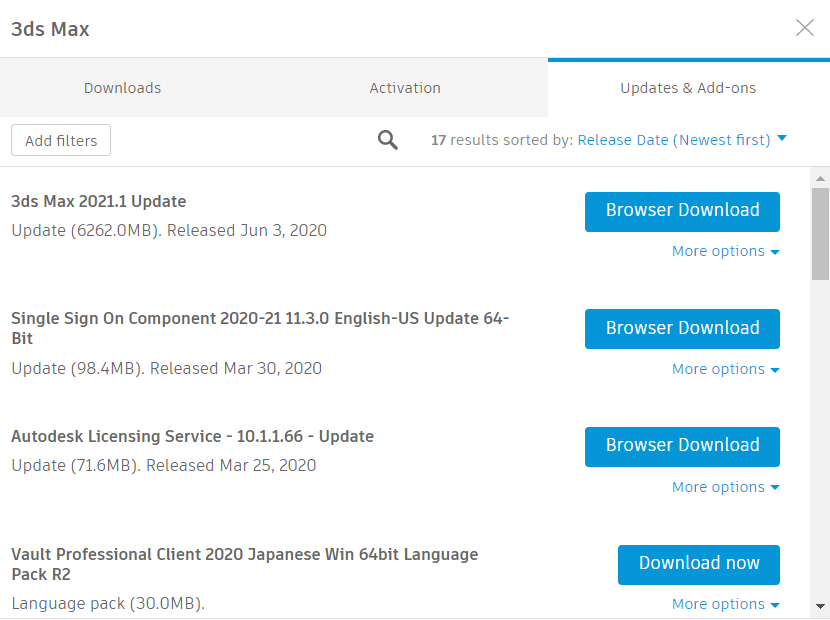Open the Downloads tab
The width and height of the screenshot is (830, 620).
click(x=122, y=88)
